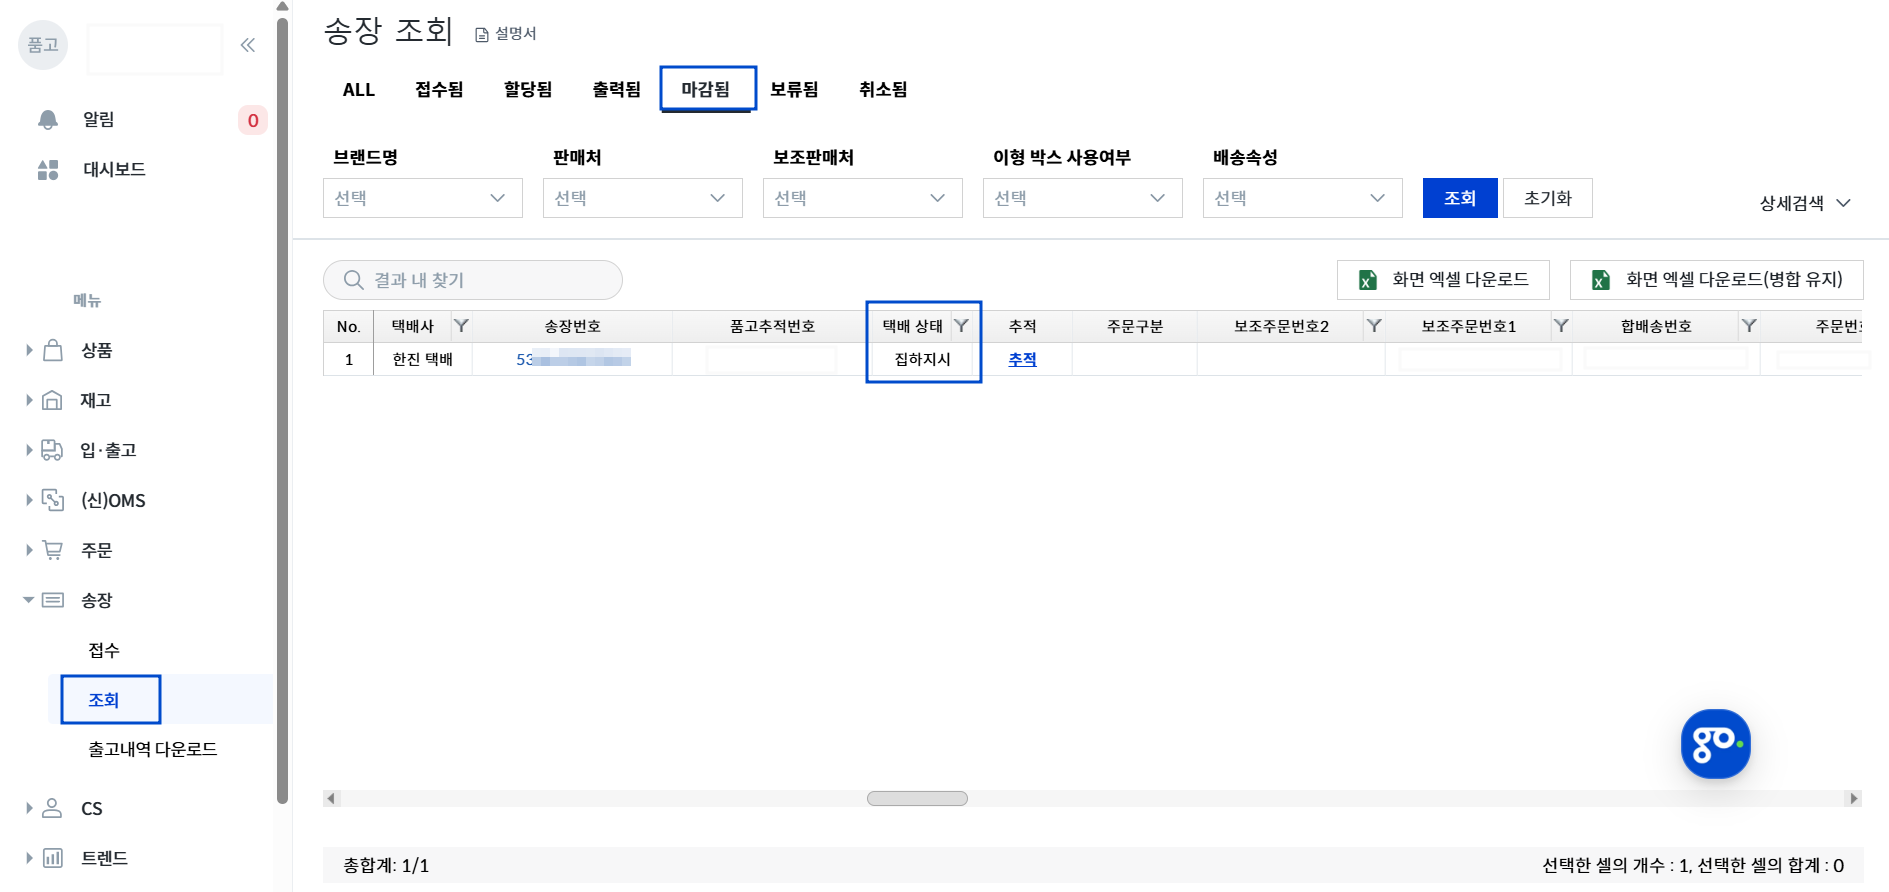Open the 이형 박스 사용여부 dropdown

click(1083, 198)
